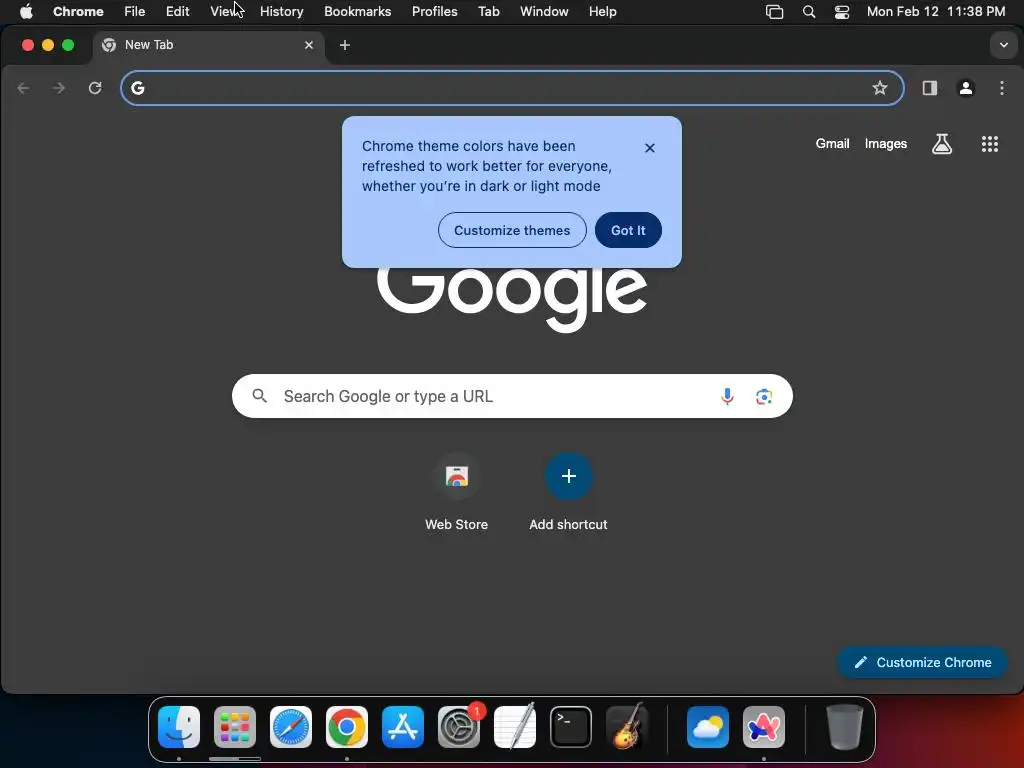
Task: Start voice search with microphone icon
Action: point(727,396)
